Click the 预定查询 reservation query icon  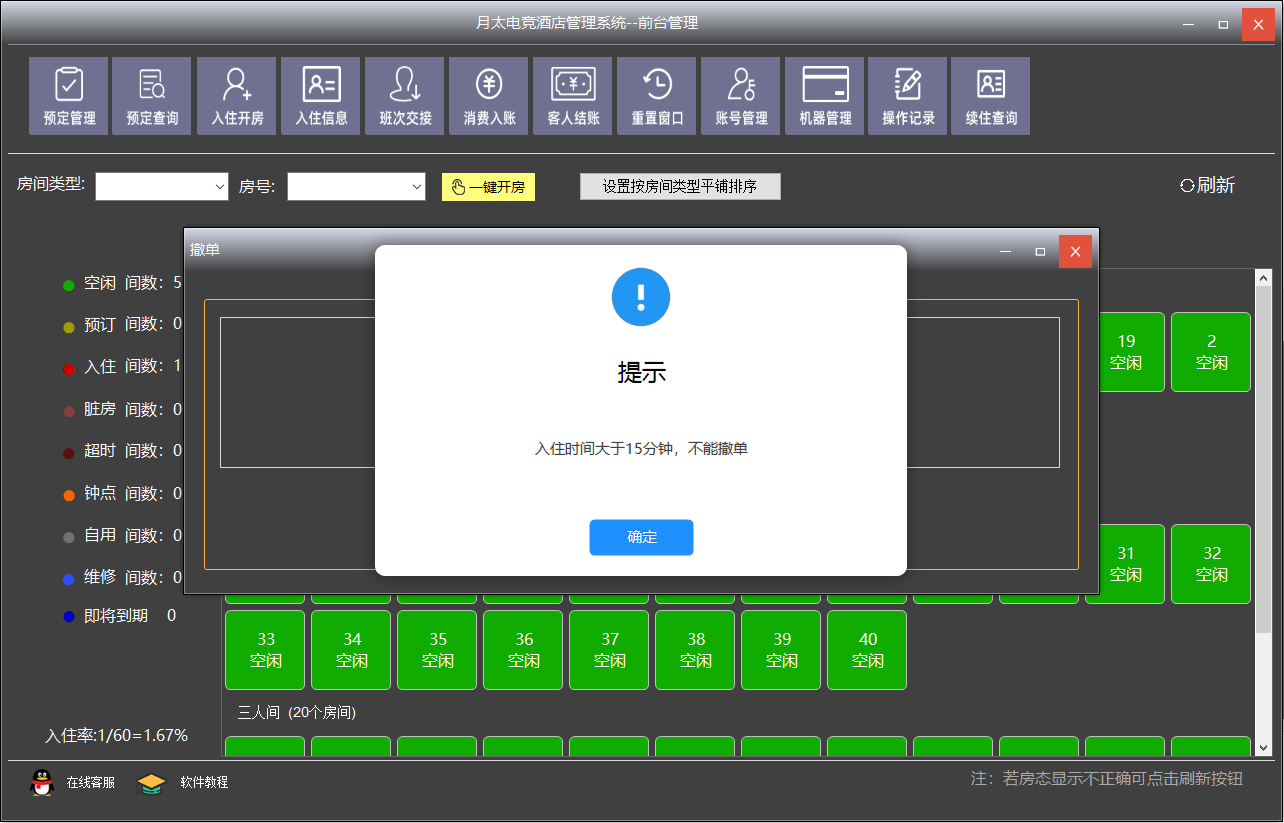pos(152,96)
